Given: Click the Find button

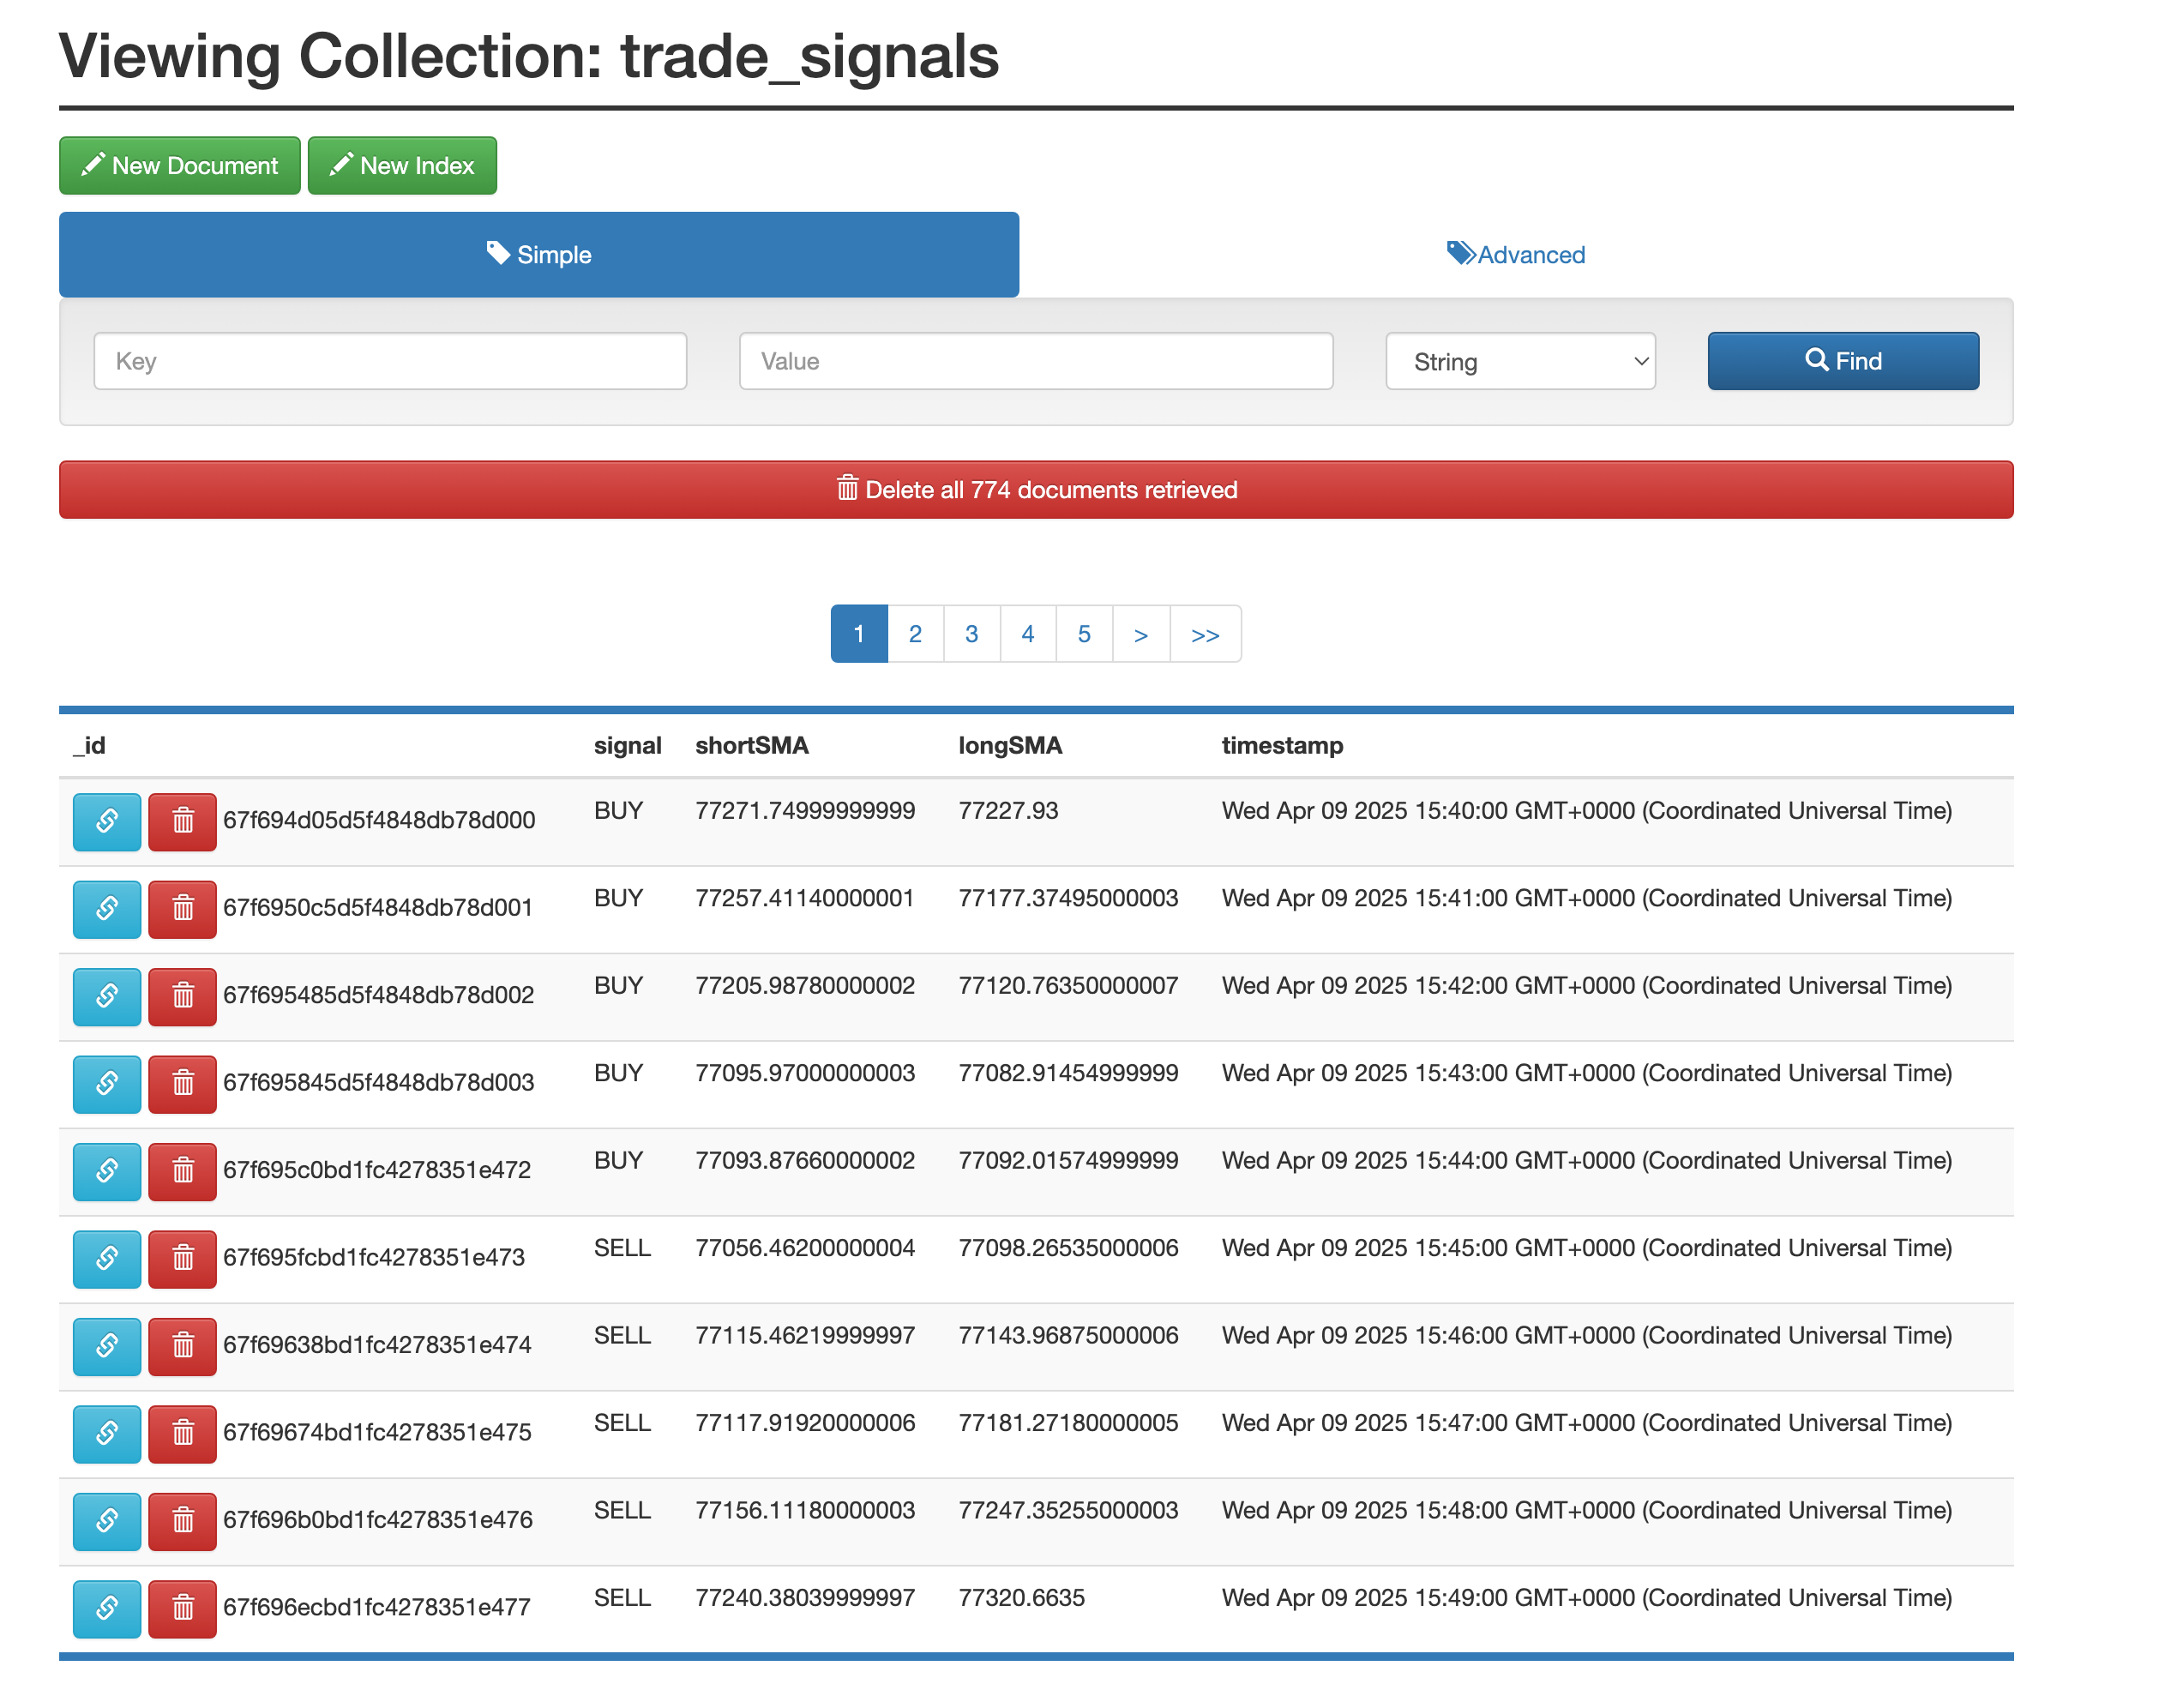Looking at the screenshot, I should click(1842, 361).
